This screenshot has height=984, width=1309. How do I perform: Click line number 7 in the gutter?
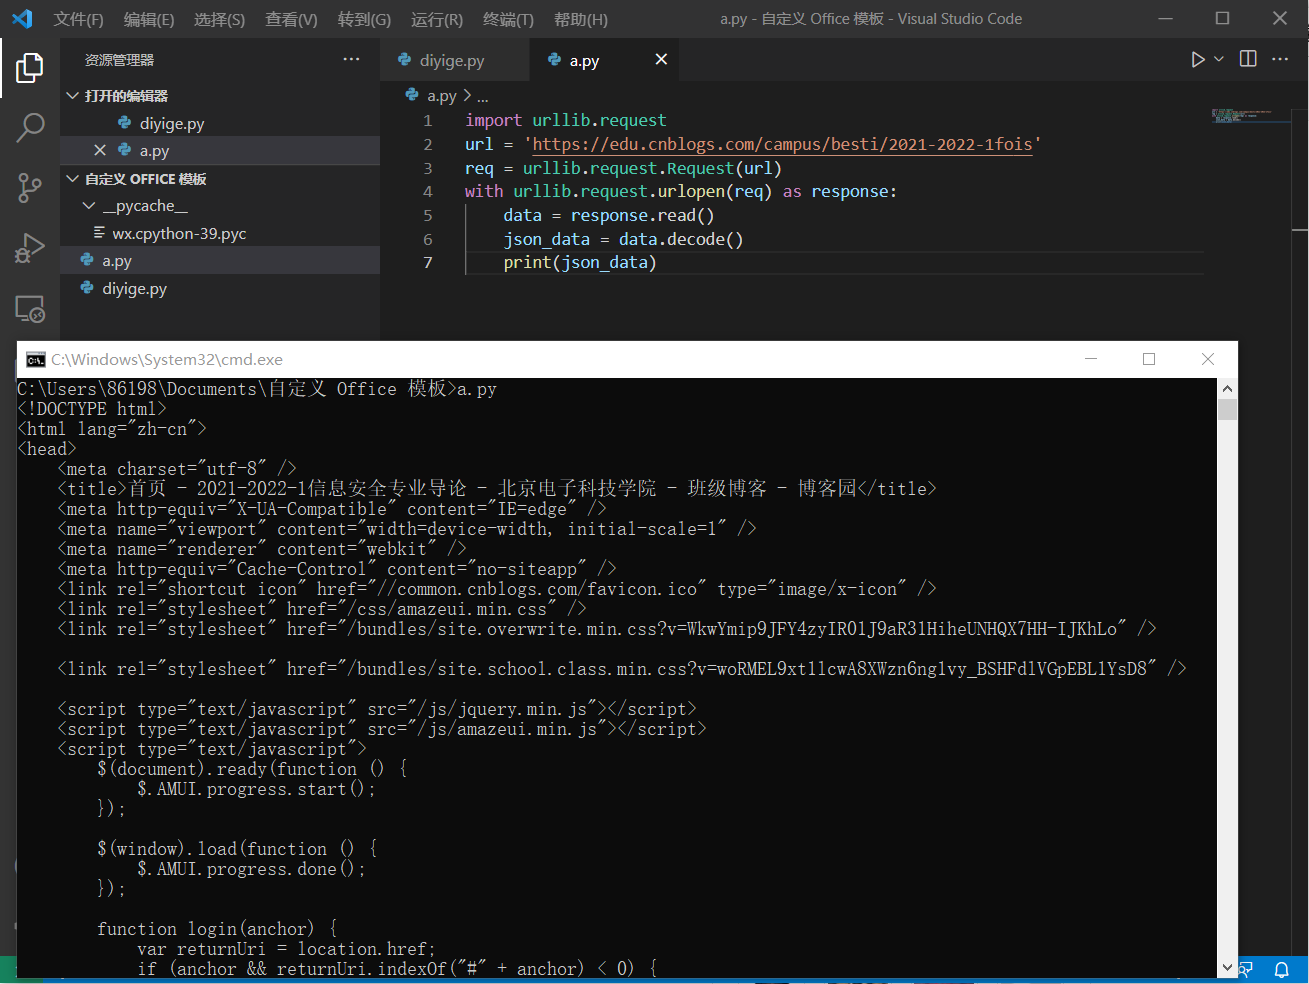(427, 263)
